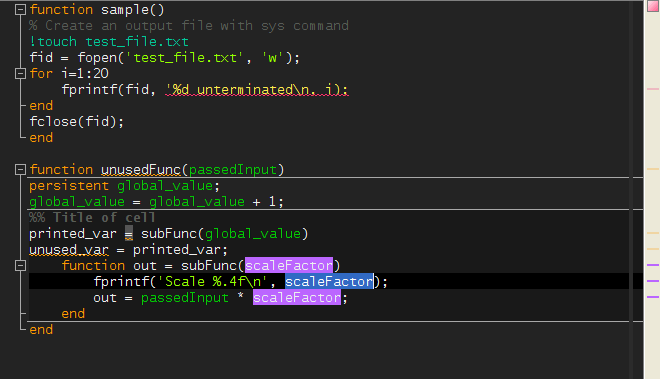The width and height of the screenshot is (660, 379).
Task: Click the 'for' keyword of the loop
Action: click(x=41, y=74)
